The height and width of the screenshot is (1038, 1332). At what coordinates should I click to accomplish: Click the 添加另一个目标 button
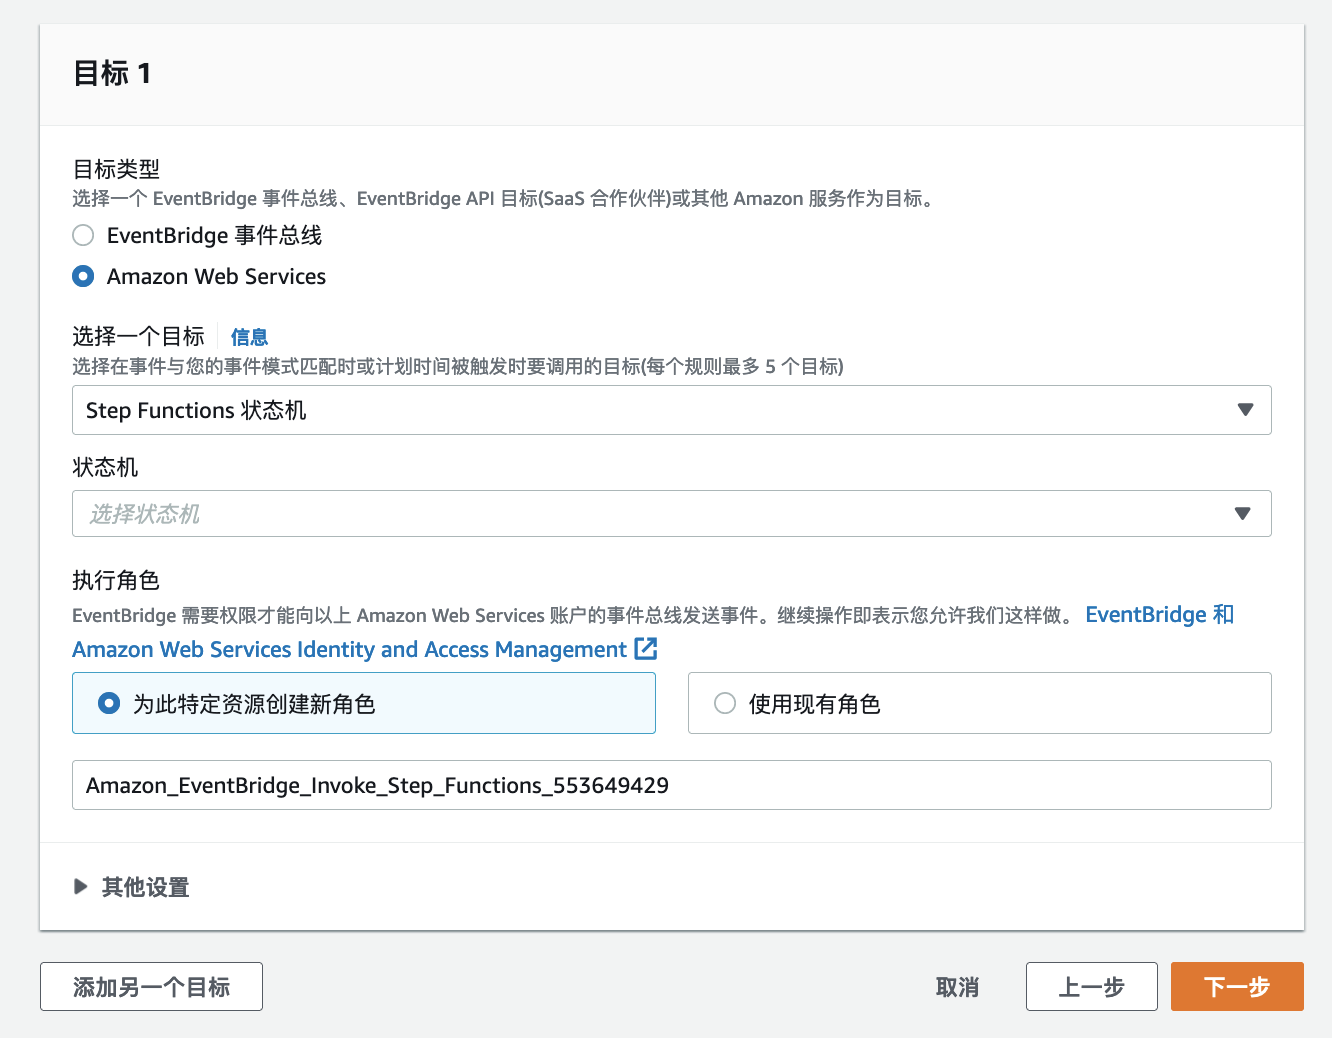click(x=151, y=987)
